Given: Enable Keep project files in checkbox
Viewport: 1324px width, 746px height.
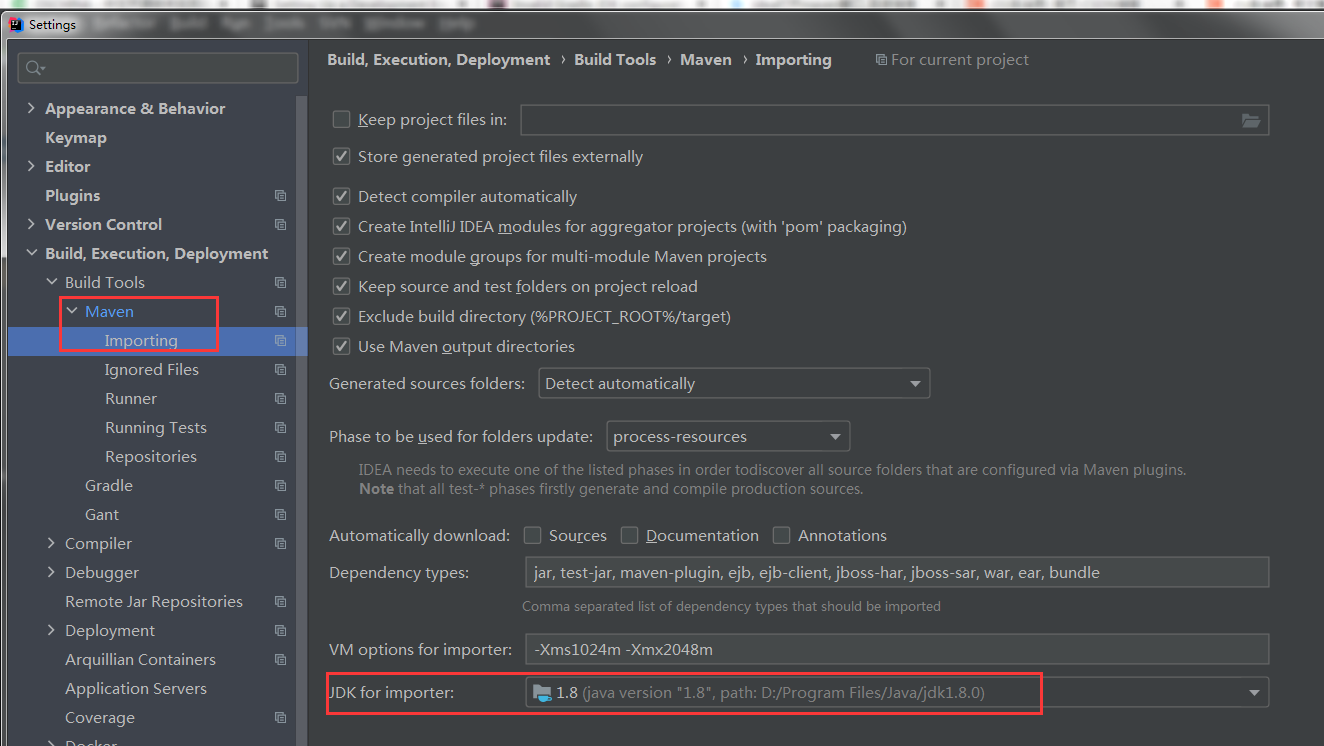Looking at the screenshot, I should (x=342, y=119).
